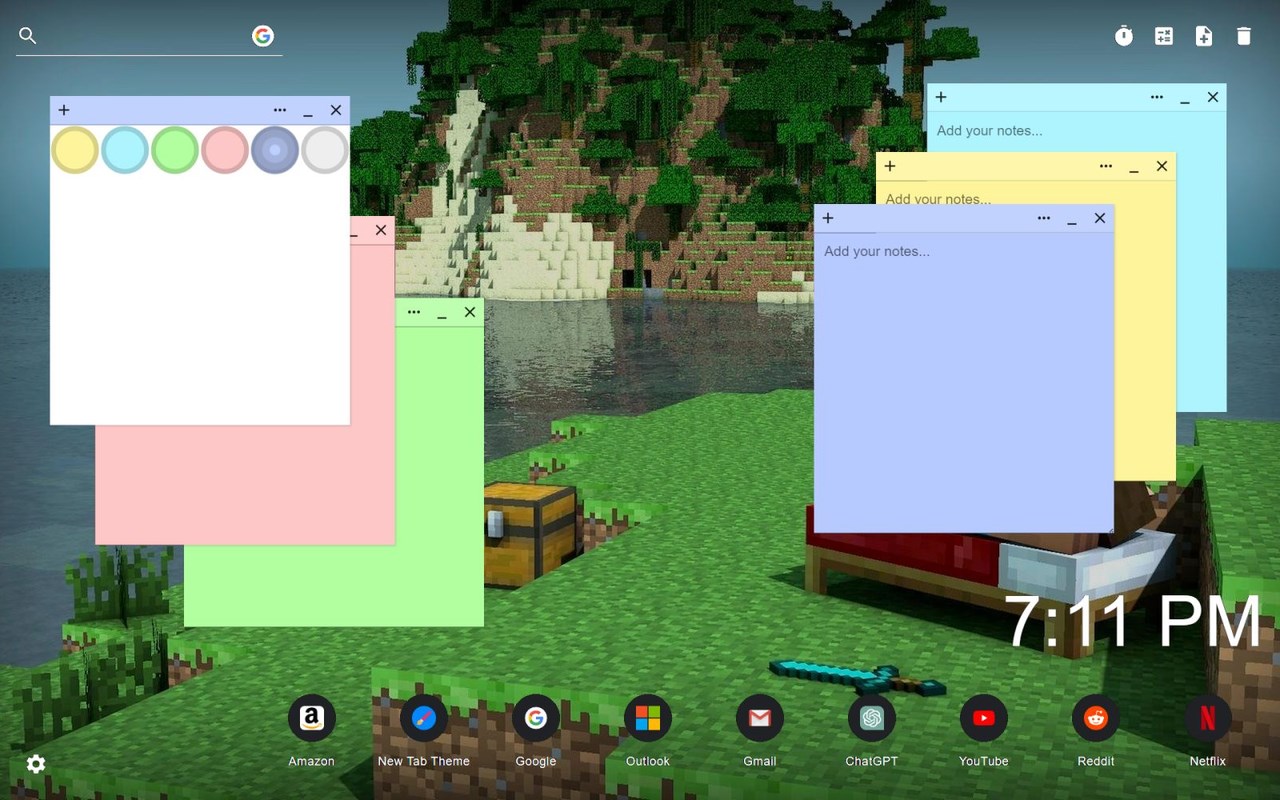Pick the pink color swatch
The image size is (1280, 800).
[225, 150]
